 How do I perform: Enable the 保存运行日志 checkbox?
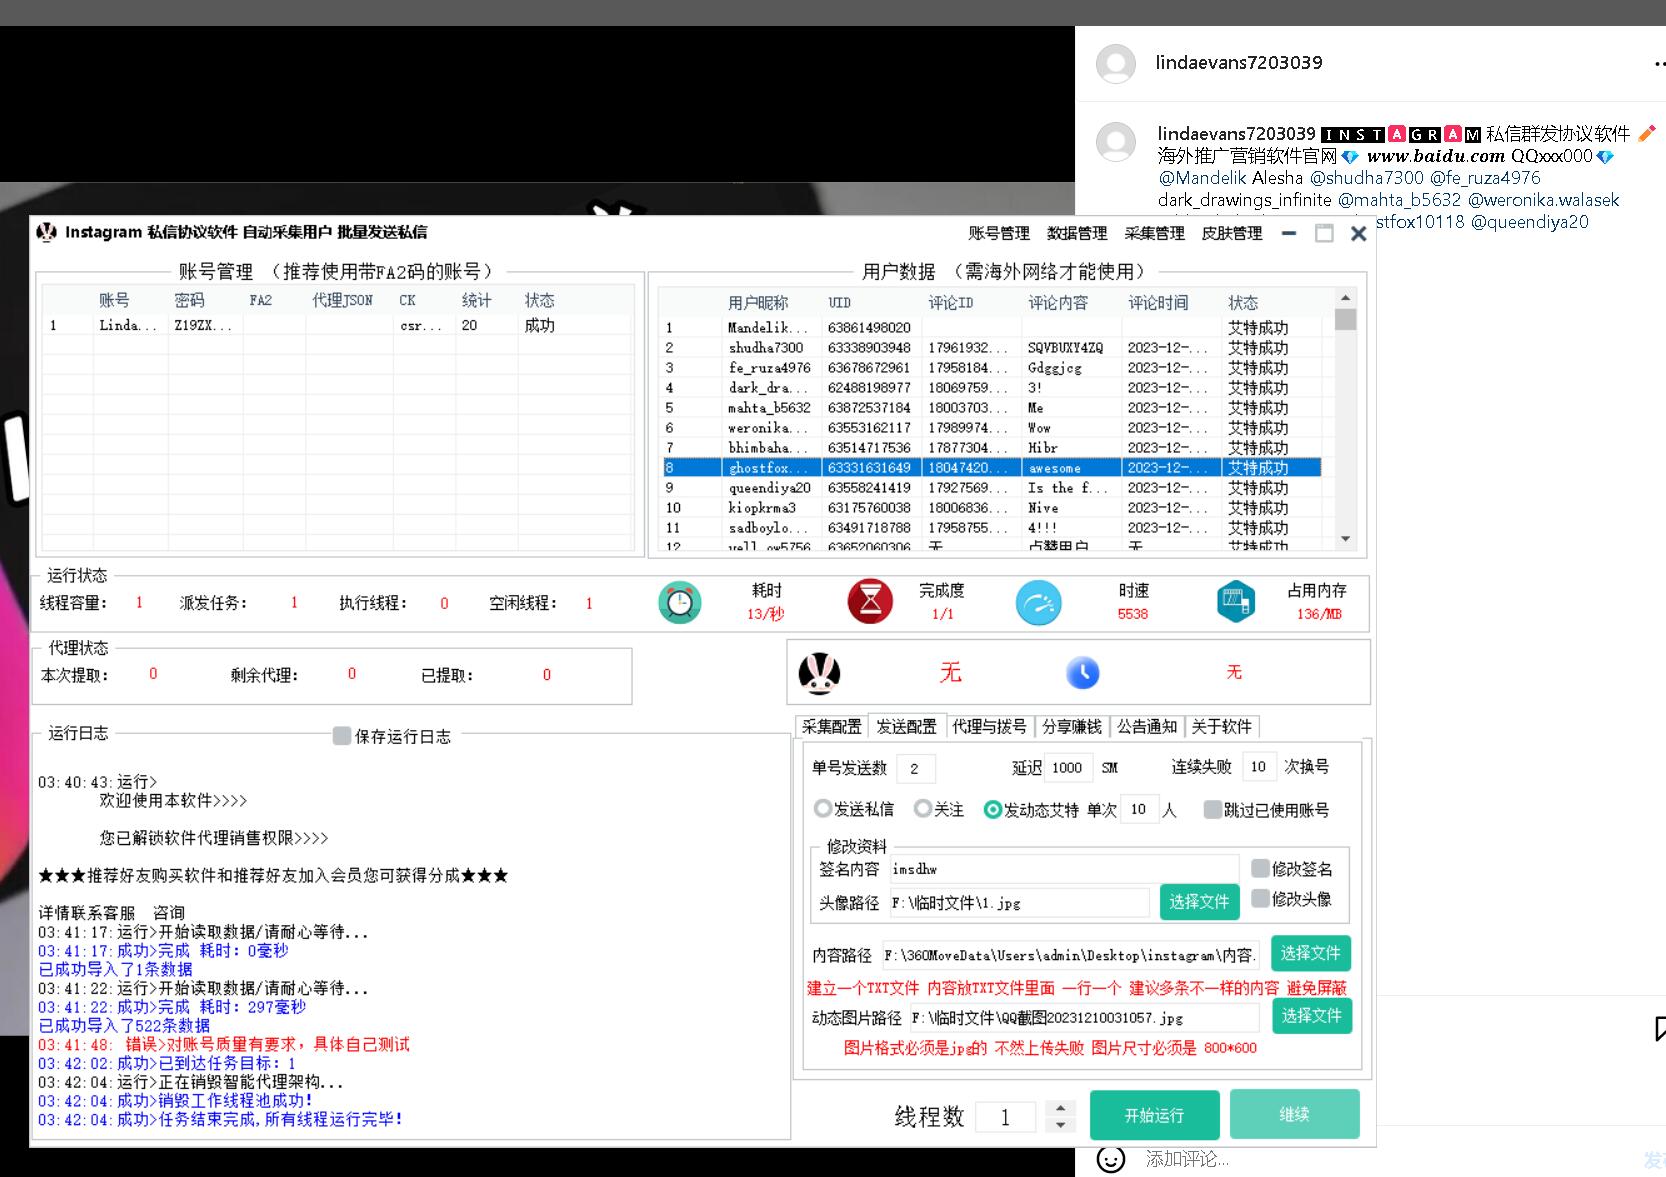342,736
